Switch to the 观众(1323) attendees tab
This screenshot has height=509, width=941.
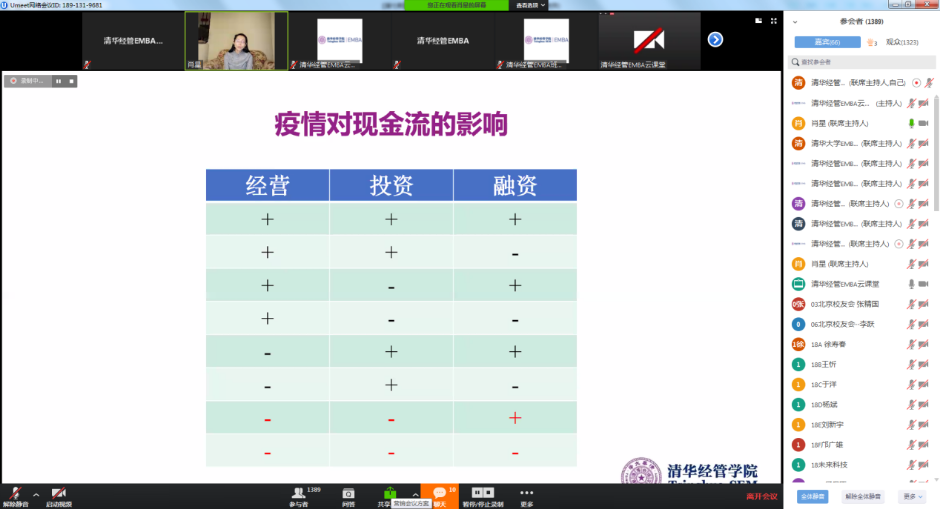click(x=902, y=42)
